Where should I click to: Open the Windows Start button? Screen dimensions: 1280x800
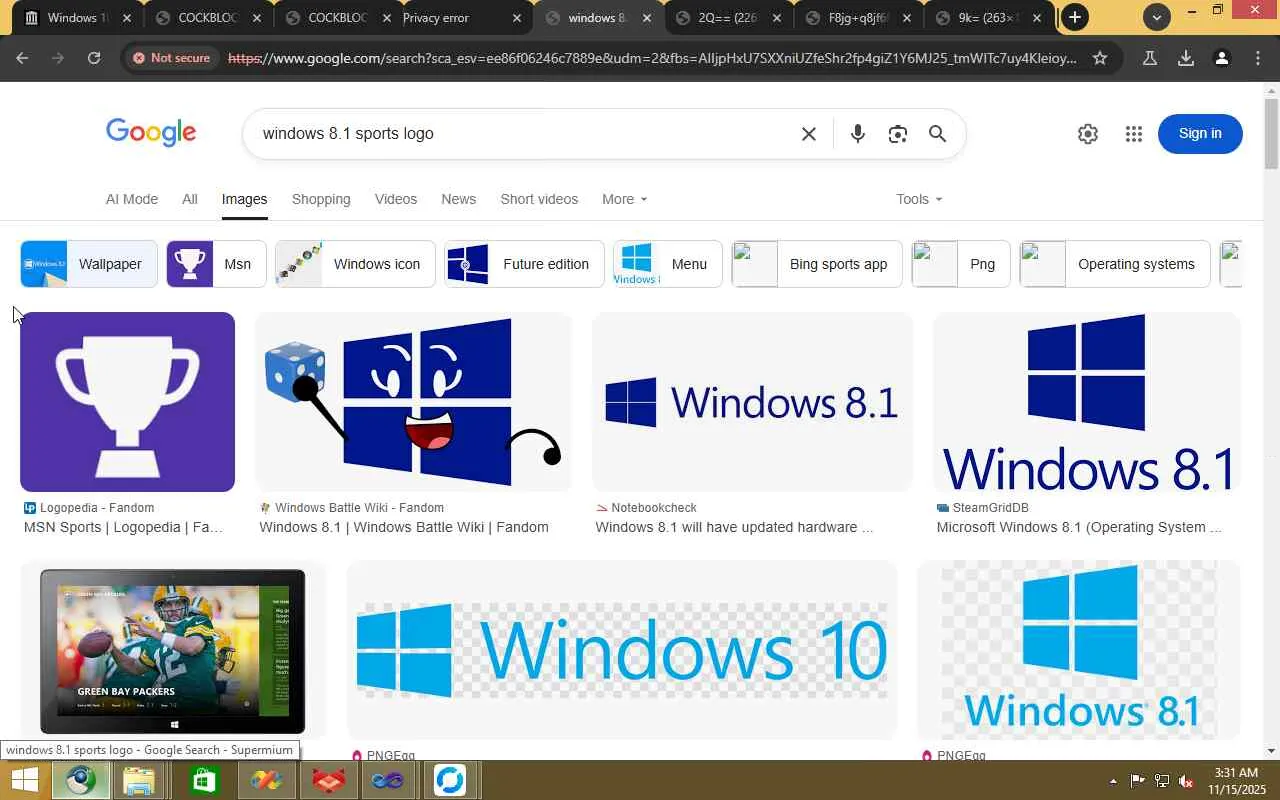pos(24,780)
